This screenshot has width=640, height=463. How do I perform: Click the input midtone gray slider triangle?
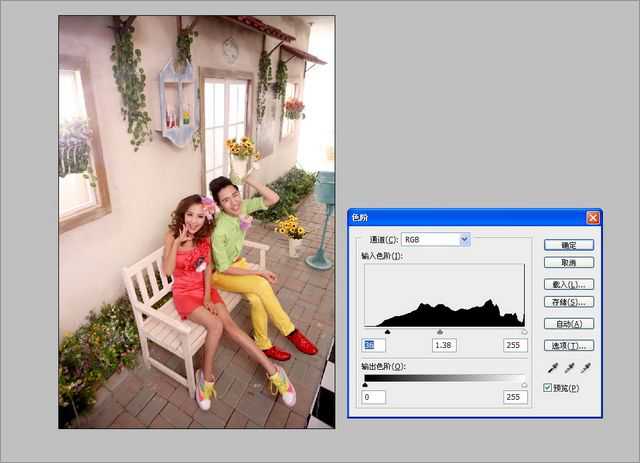(x=439, y=331)
